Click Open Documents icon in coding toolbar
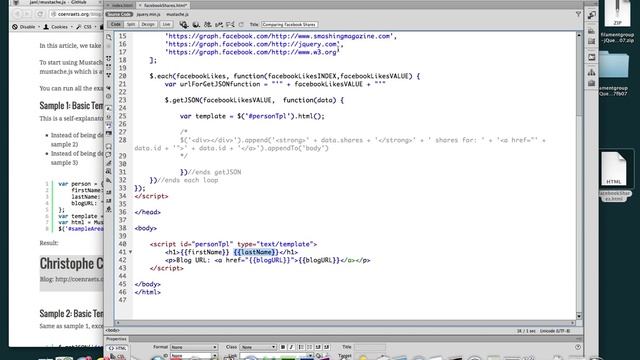640x360 pixels. pos(109,37)
